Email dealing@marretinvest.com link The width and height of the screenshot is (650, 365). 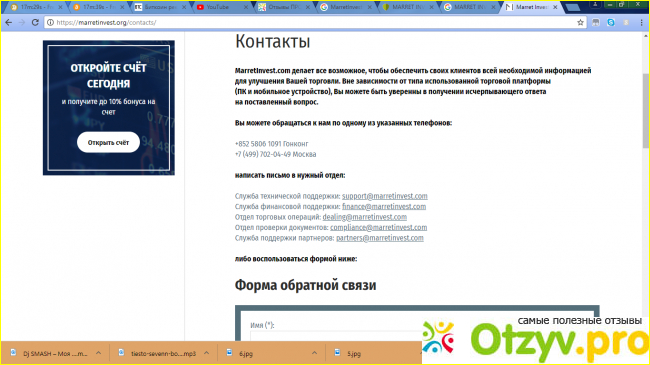365,217
